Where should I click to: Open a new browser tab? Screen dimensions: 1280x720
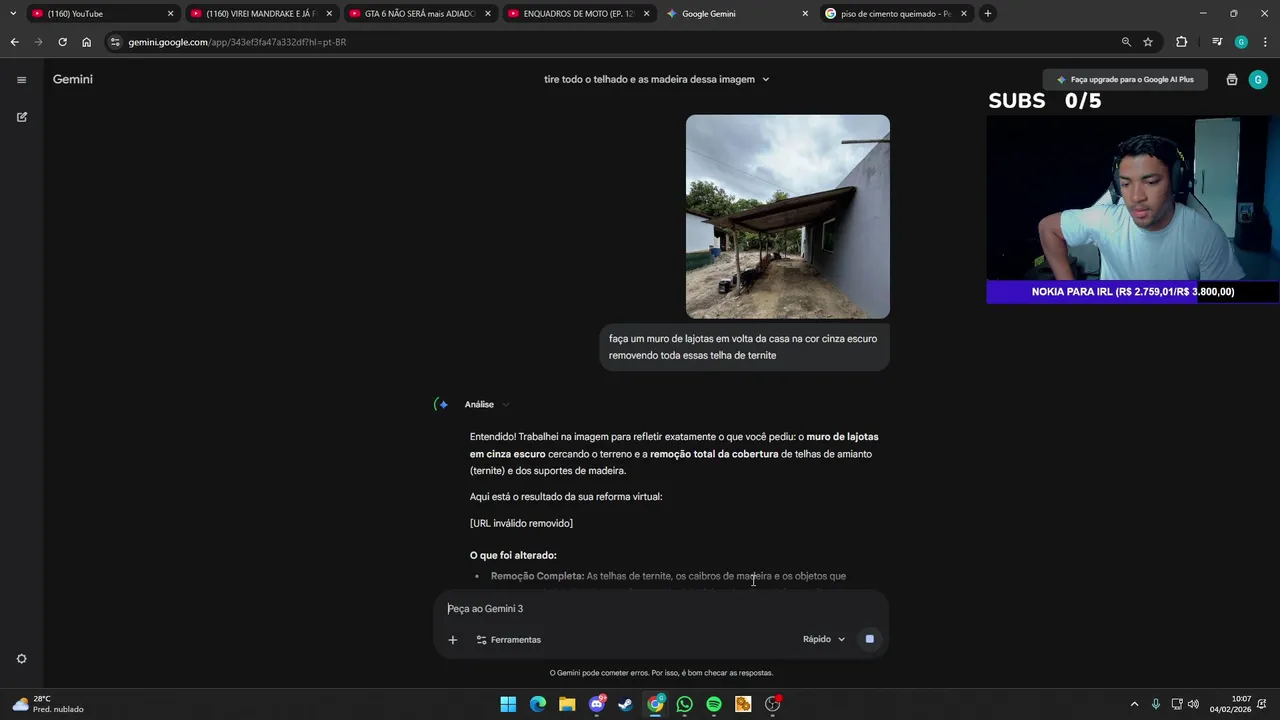click(x=987, y=14)
